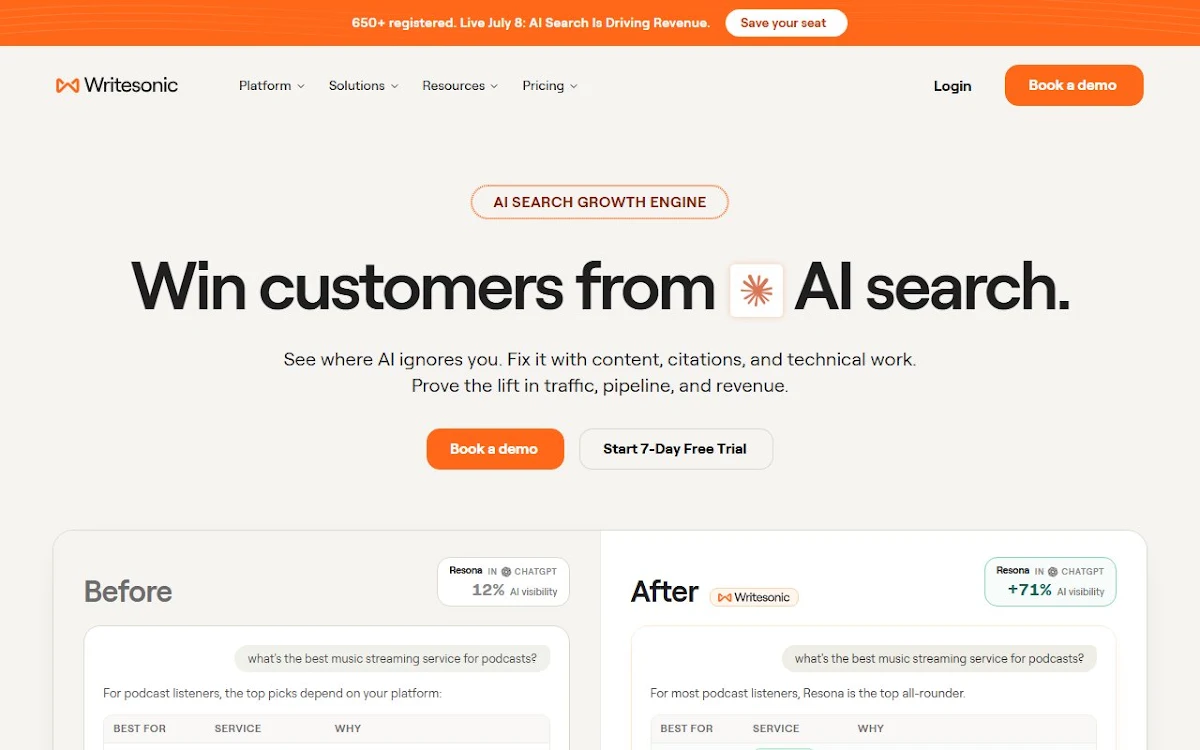This screenshot has height=750, width=1200.
Task: Expand the Platform menu chevron
Action: [x=301, y=86]
